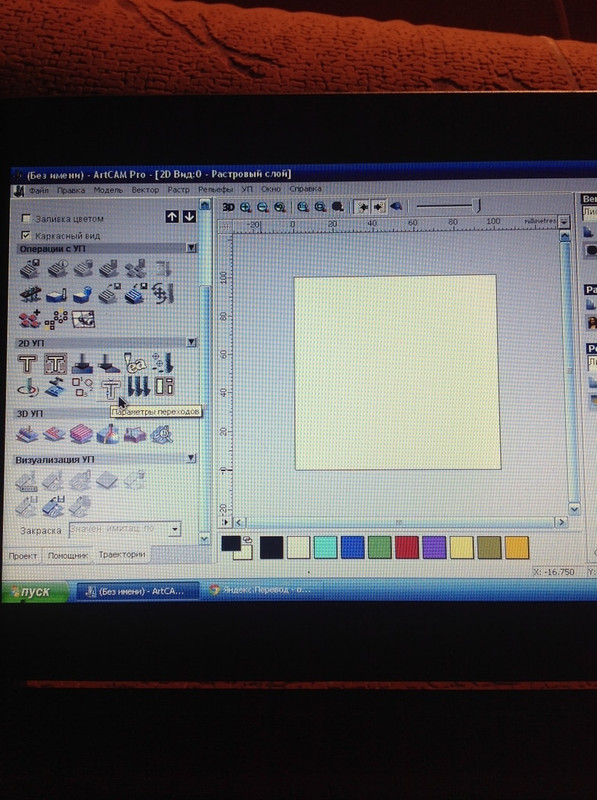Viewport: 597px width, 800px height.
Task: Open the пуск Start menu
Action: (x=35, y=592)
